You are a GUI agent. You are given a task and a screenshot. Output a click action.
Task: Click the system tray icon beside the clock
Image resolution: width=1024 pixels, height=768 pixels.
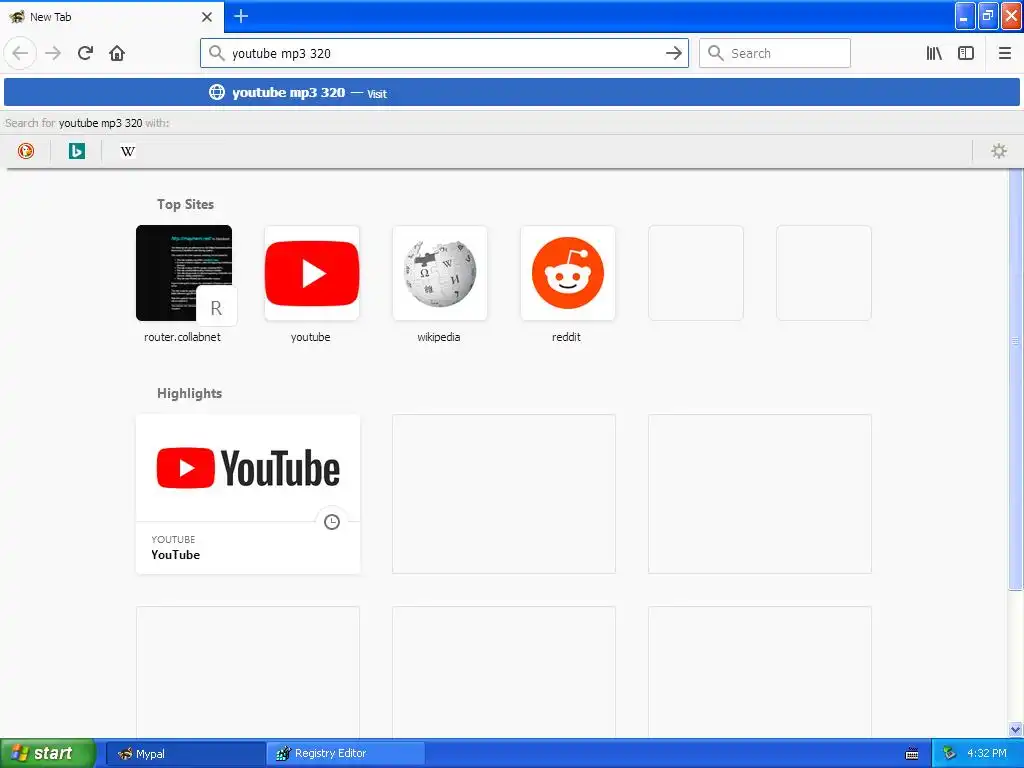[x=950, y=754]
